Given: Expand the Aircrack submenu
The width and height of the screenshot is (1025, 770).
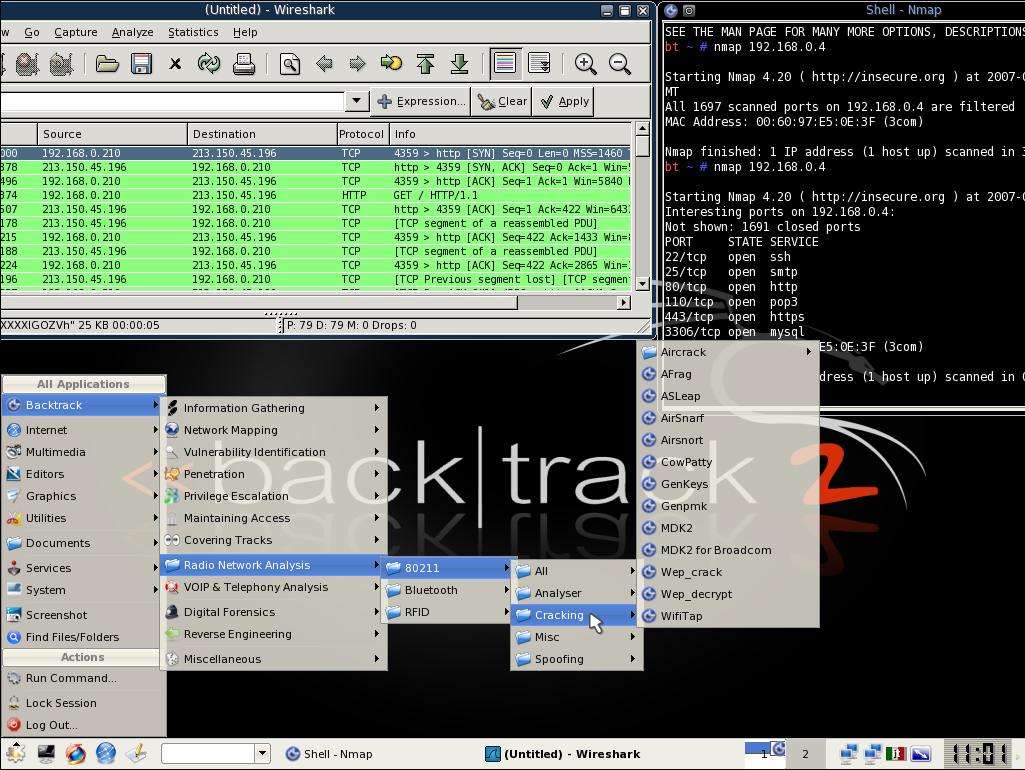Looking at the screenshot, I should [728, 352].
